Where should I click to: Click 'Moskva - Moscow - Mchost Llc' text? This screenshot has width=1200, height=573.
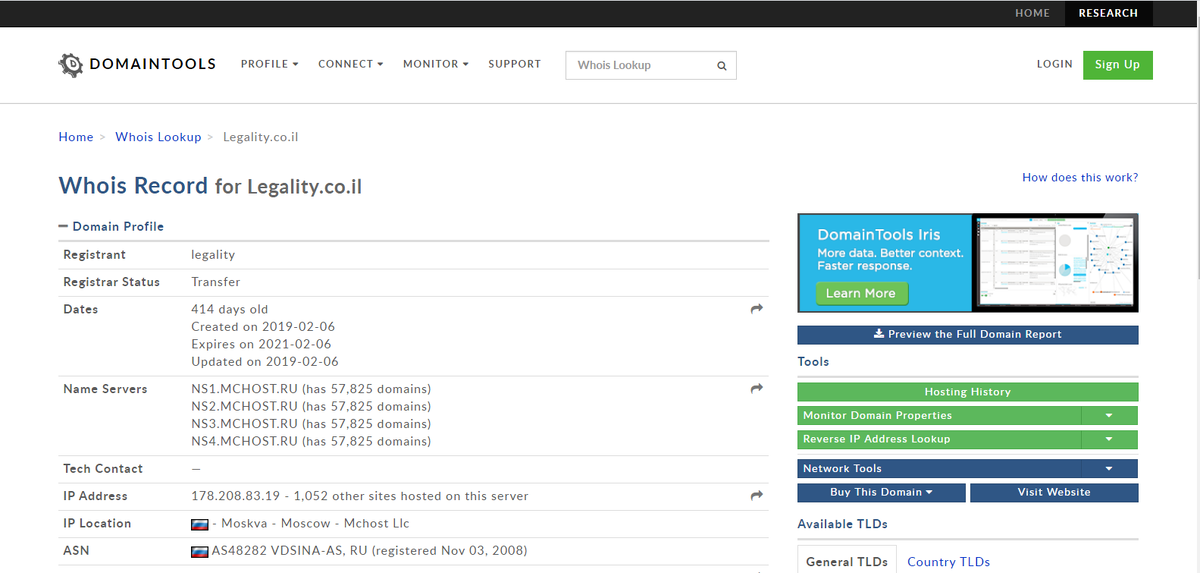tap(315, 524)
